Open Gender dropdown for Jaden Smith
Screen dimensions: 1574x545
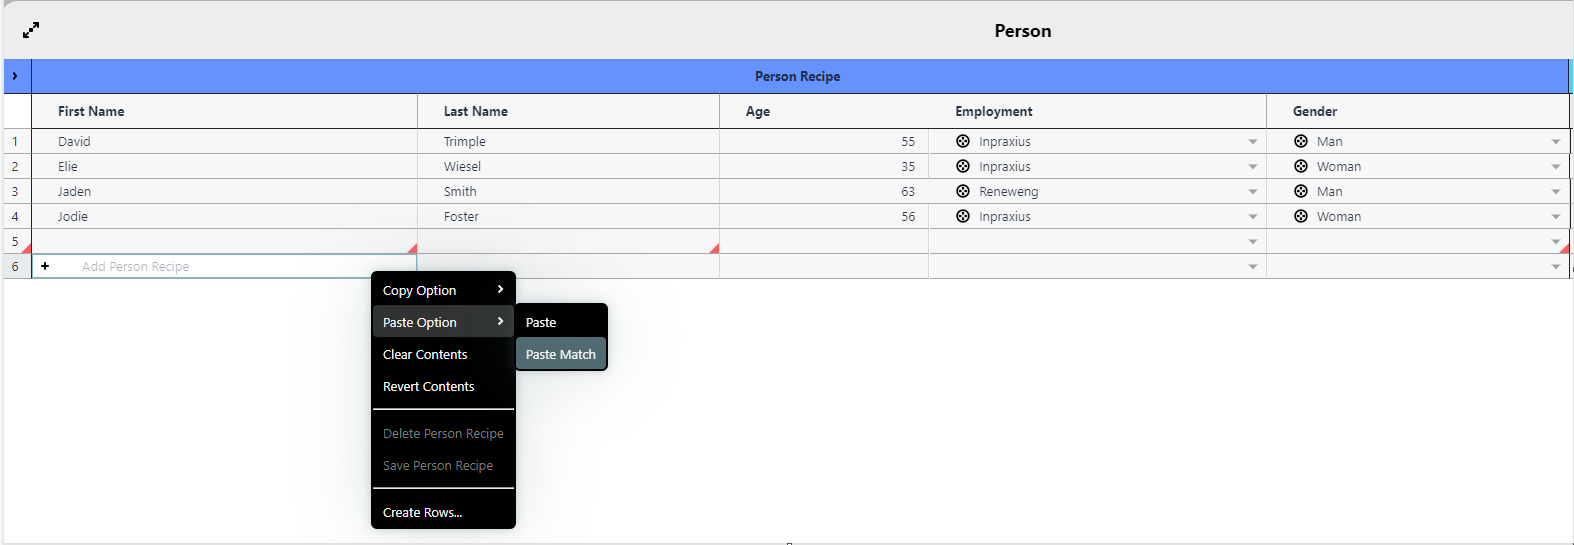1556,192
